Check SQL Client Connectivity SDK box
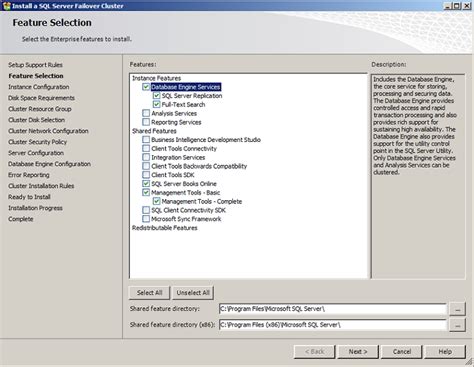This screenshot has height=367, width=474. 146,210
